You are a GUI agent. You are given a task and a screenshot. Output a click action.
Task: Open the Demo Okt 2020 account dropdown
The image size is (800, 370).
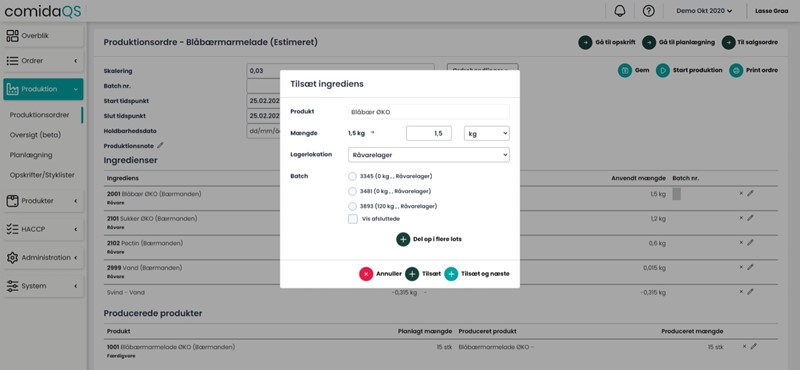click(x=705, y=11)
